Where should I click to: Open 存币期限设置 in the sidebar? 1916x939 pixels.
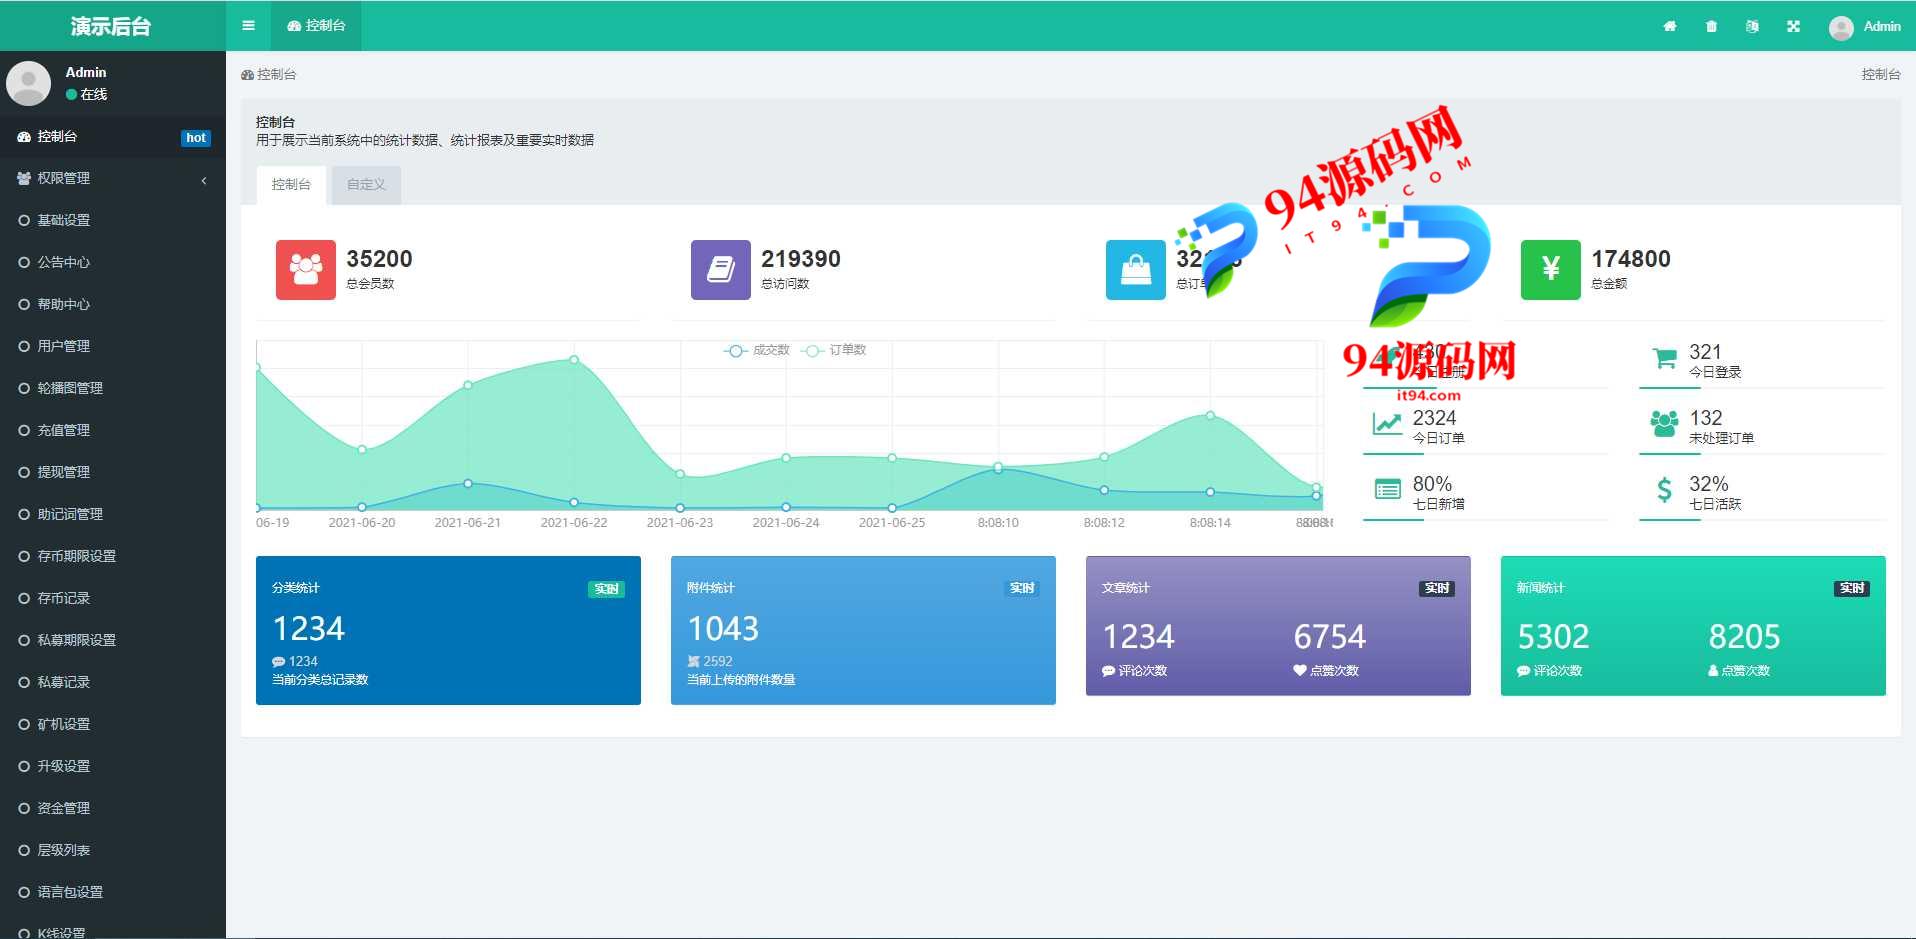tap(113, 557)
